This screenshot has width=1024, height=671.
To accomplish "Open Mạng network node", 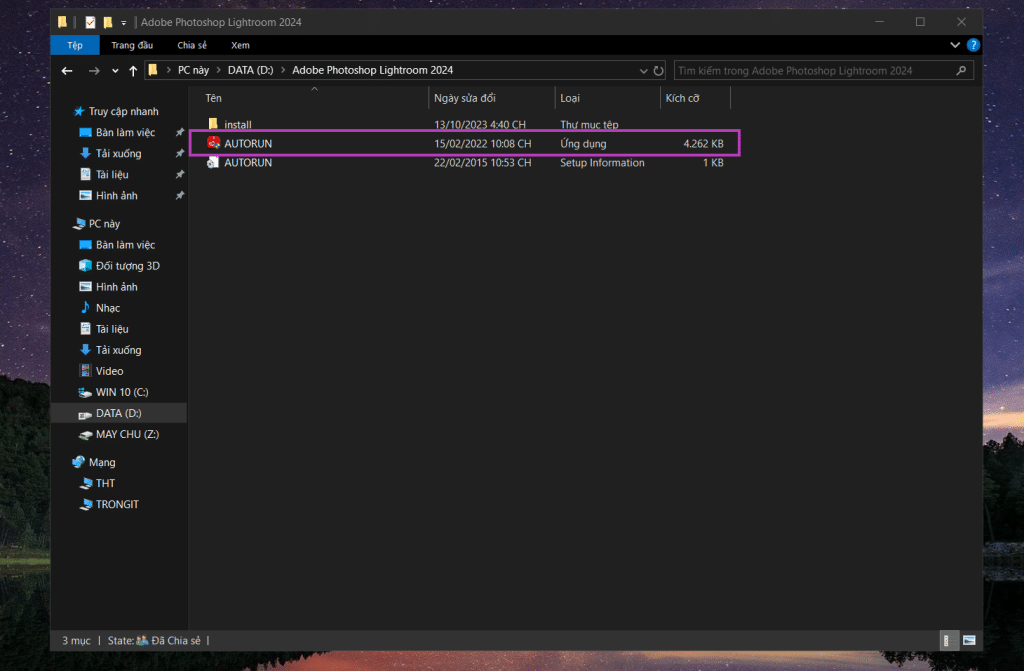I will tap(95, 462).
